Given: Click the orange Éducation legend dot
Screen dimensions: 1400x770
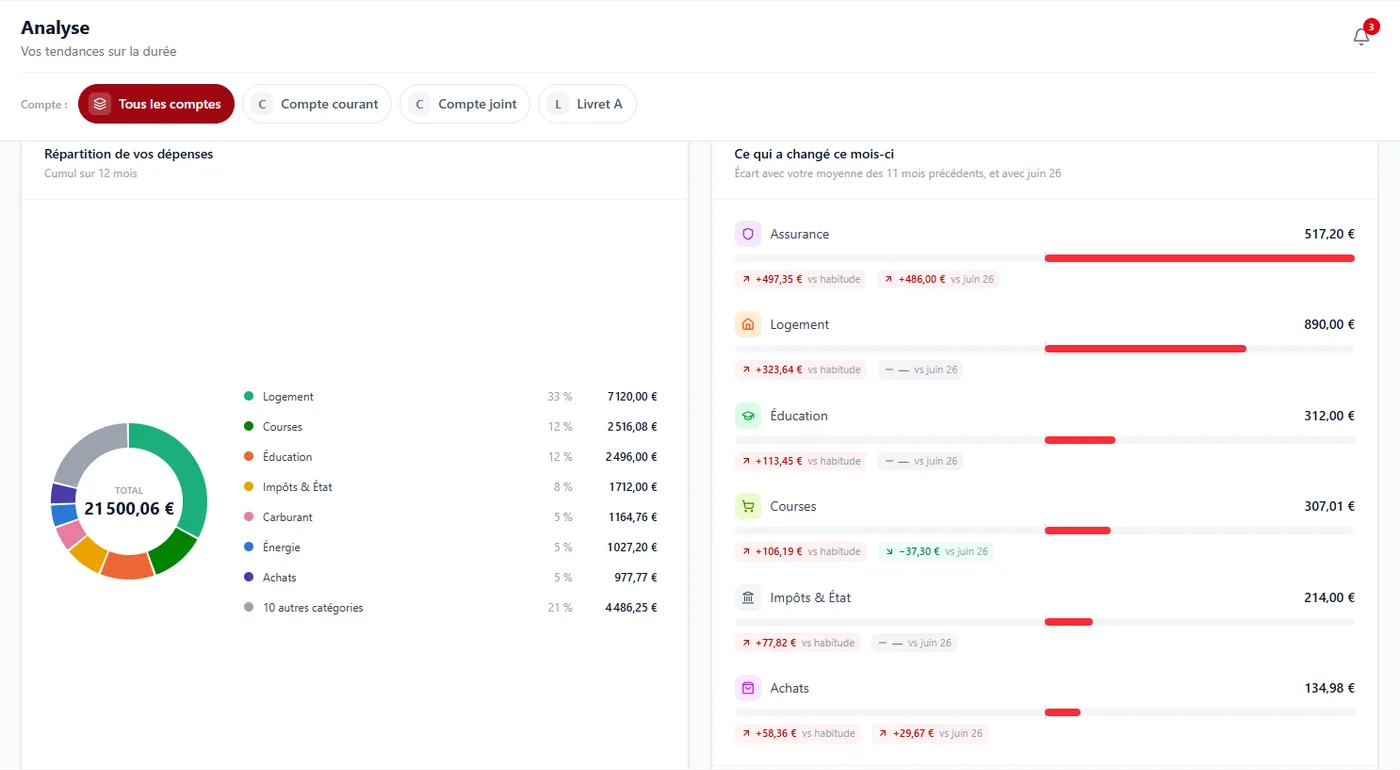Looking at the screenshot, I should (249, 457).
